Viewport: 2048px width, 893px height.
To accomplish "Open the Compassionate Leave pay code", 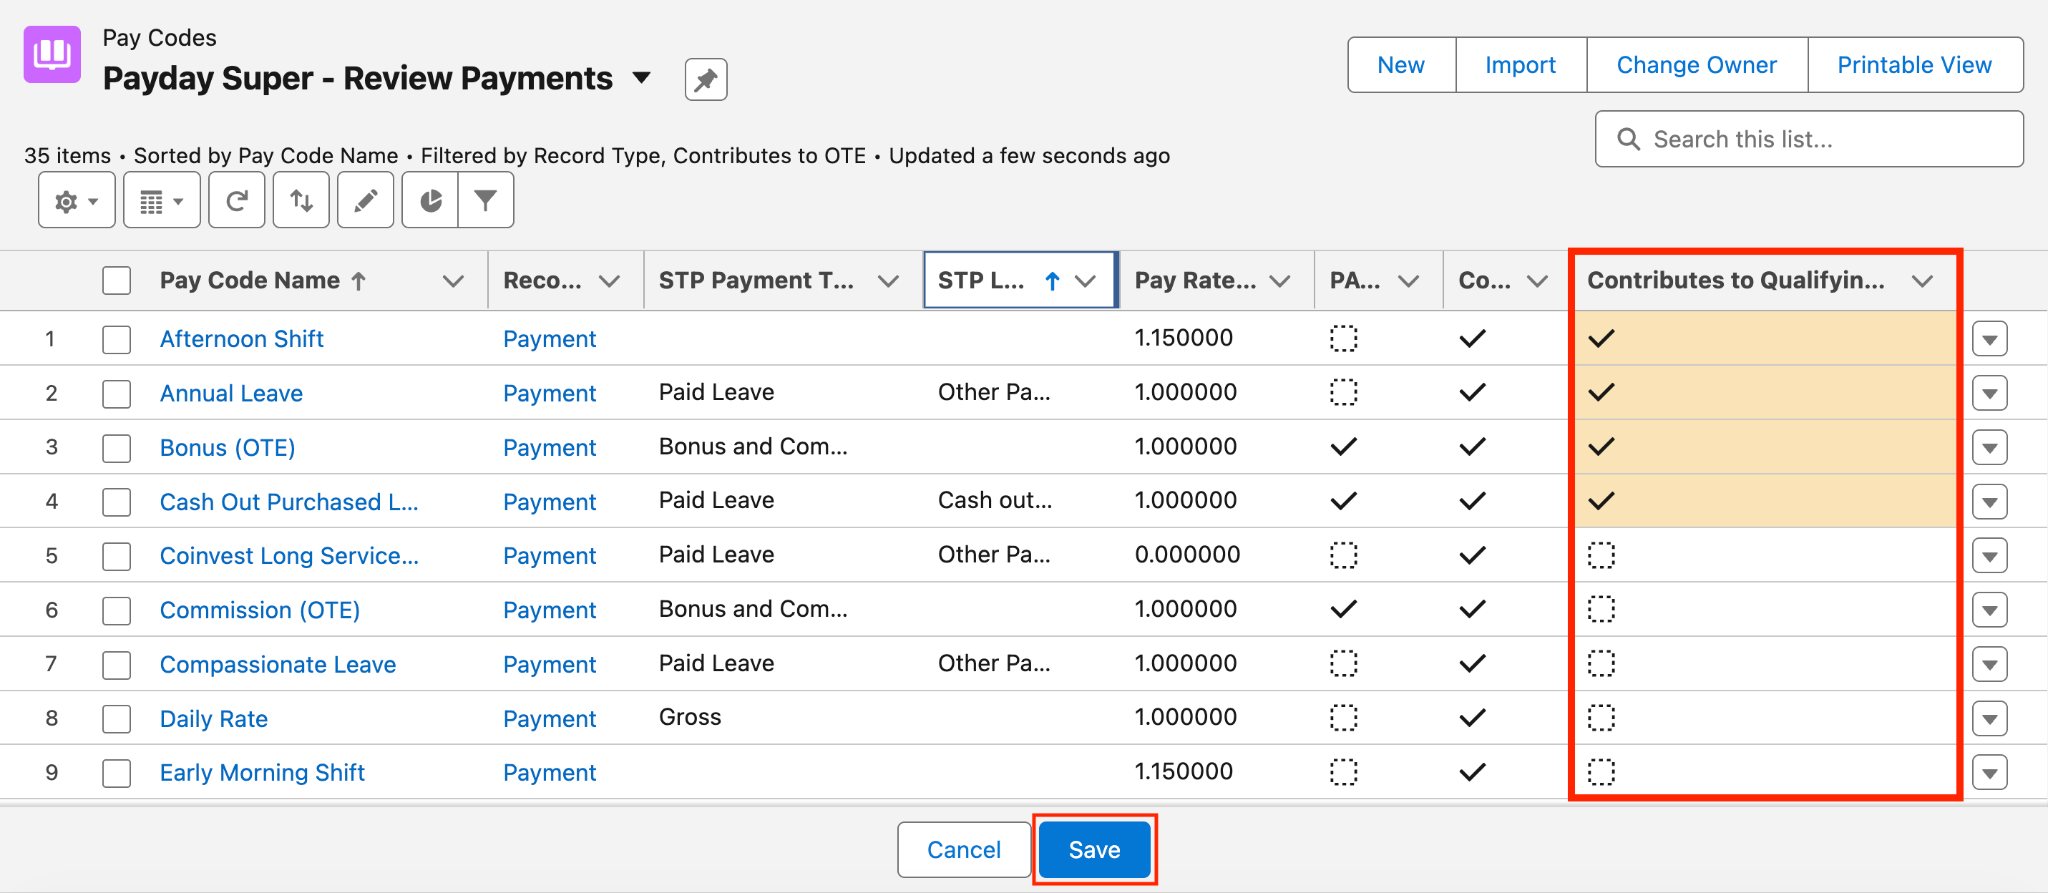I will pos(278,664).
